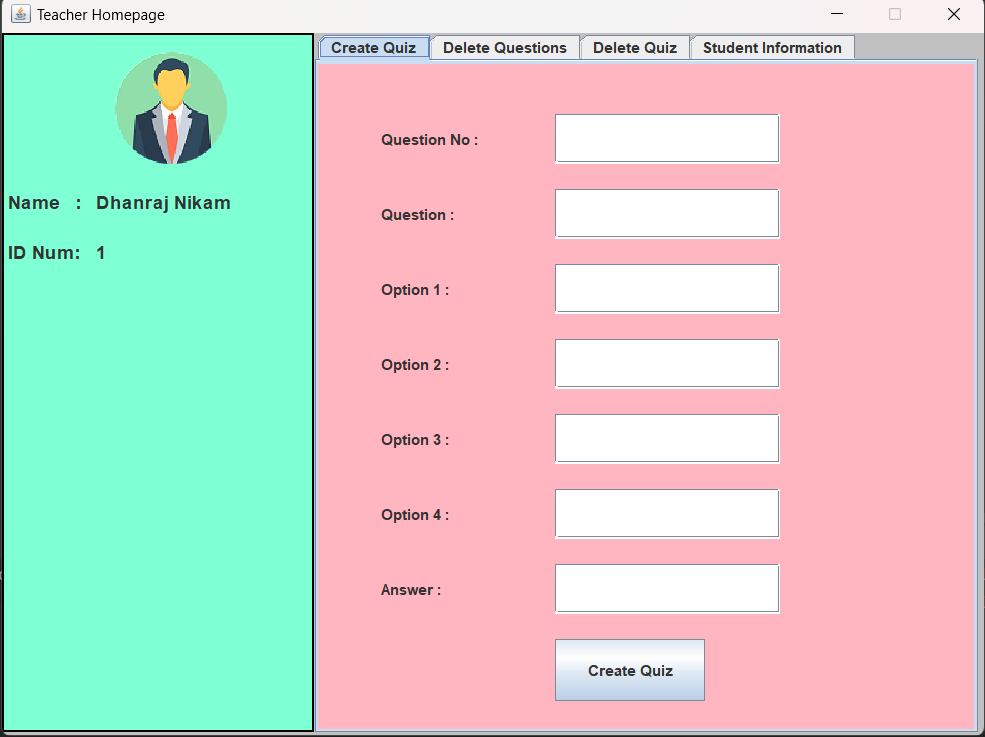Select the Answer input field
The width and height of the screenshot is (985, 737).
[667, 588]
